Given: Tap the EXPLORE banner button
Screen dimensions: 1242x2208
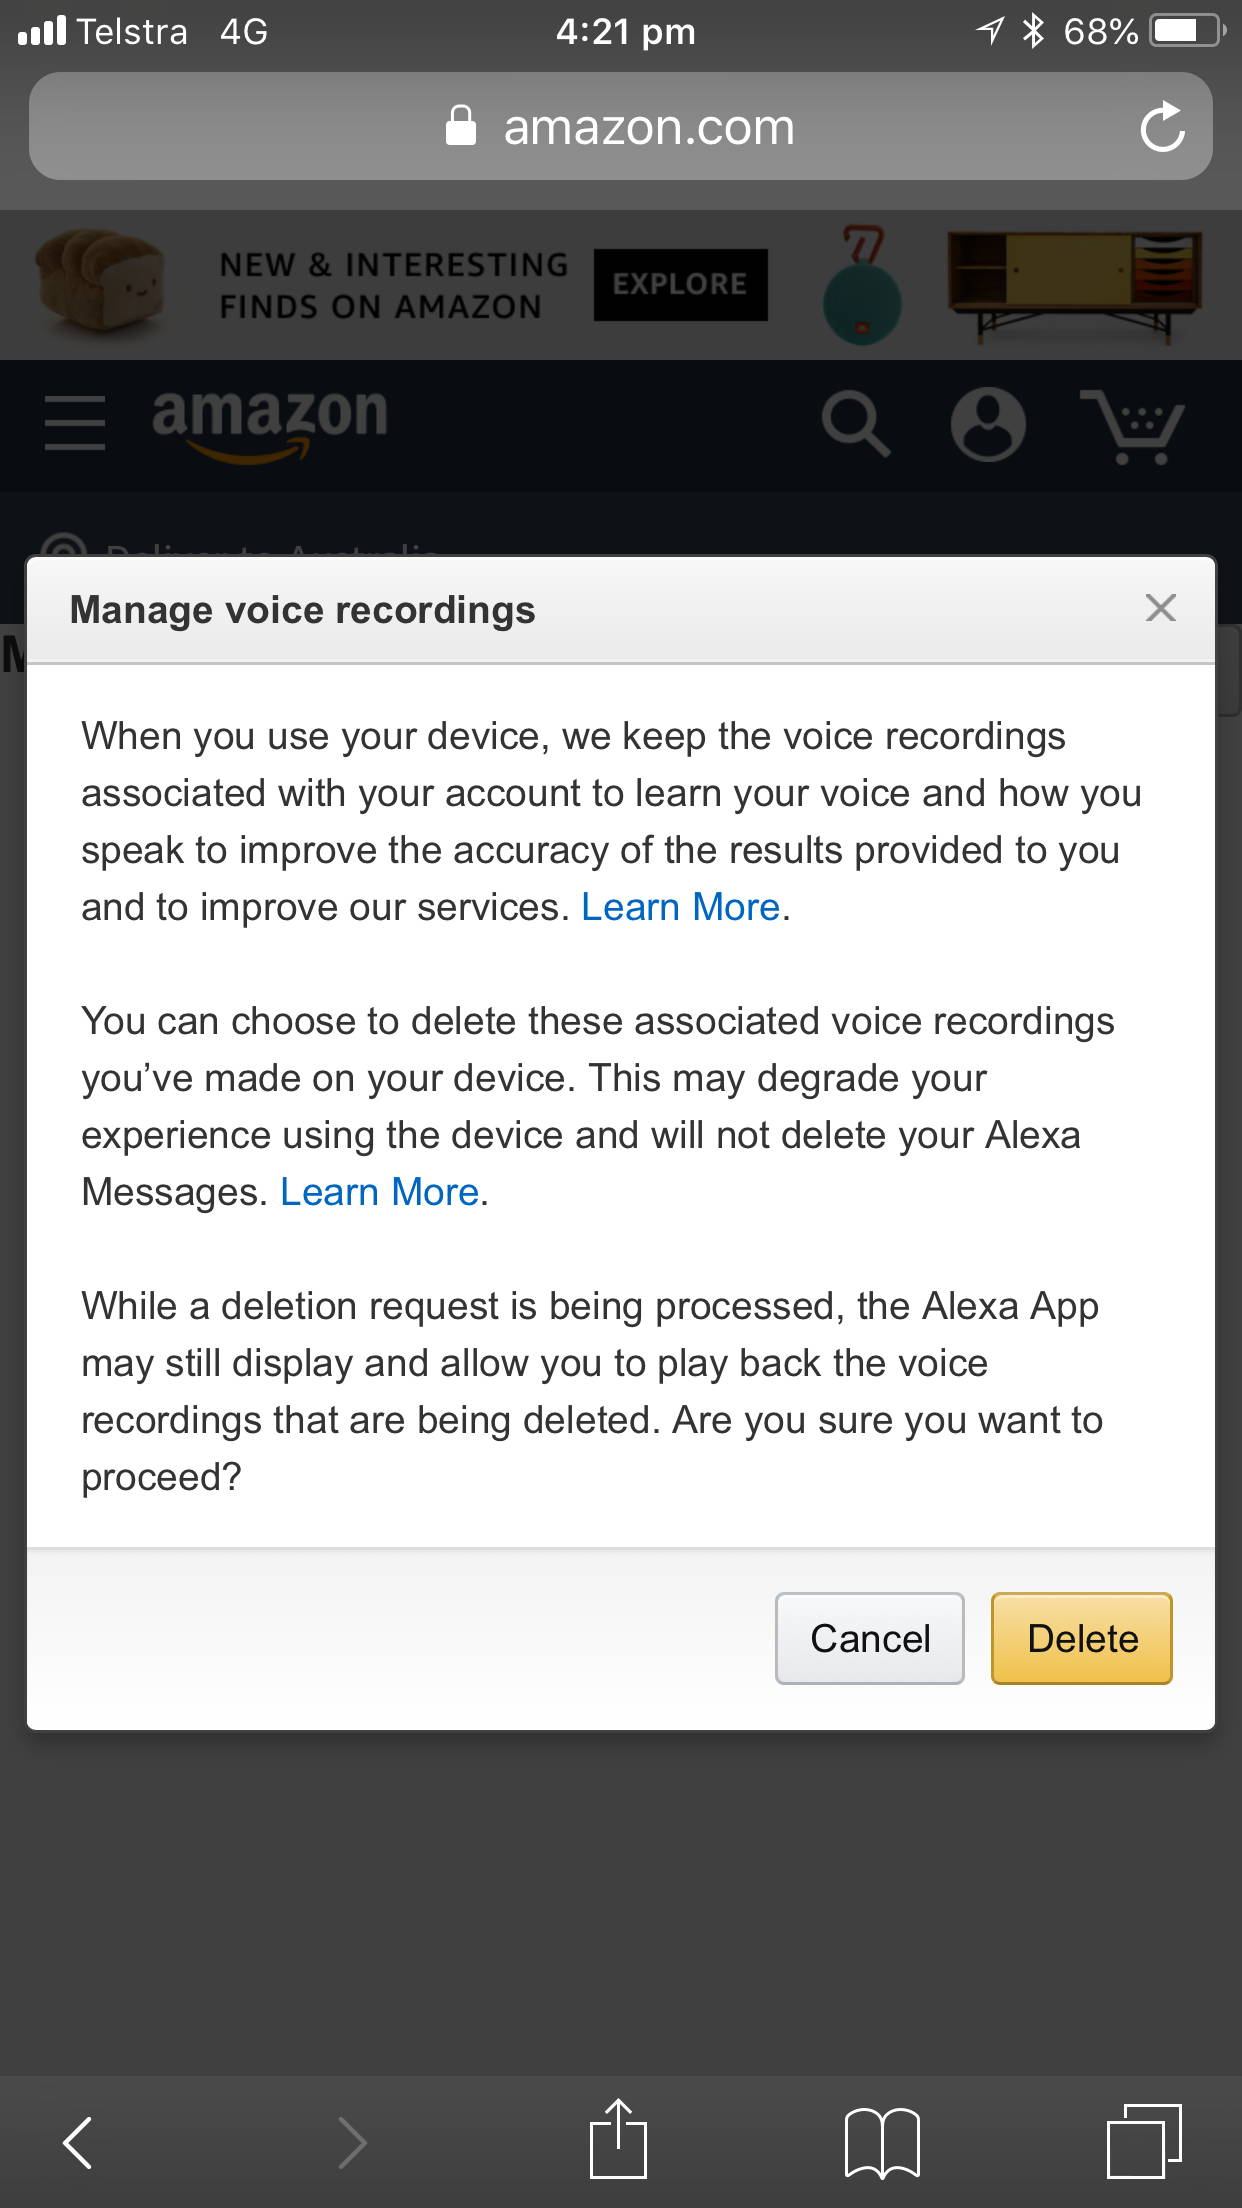Looking at the screenshot, I should click(680, 285).
